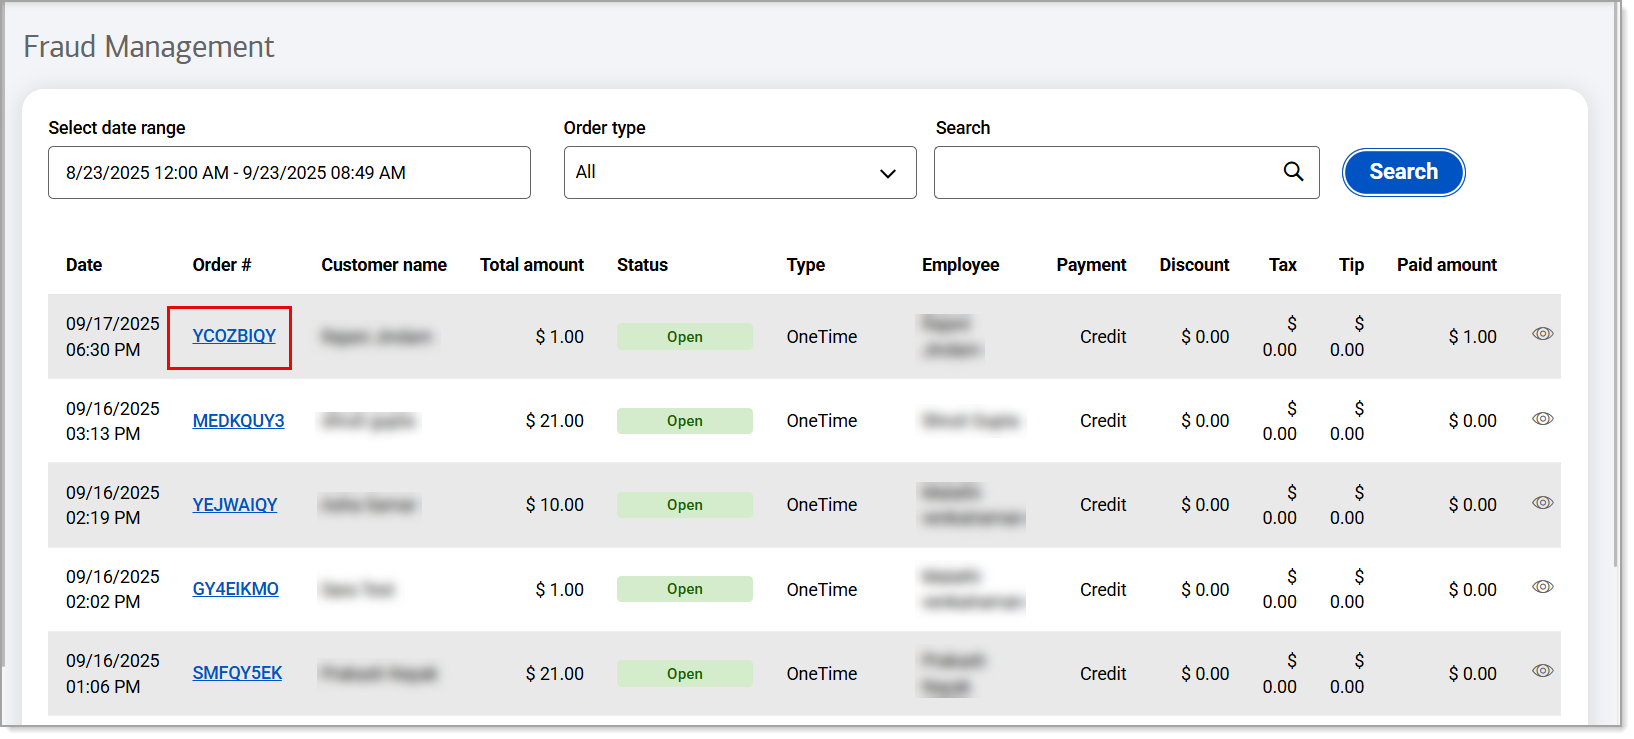Click the Tip column header
Screen dimensions: 1634x739
[1351, 265]
